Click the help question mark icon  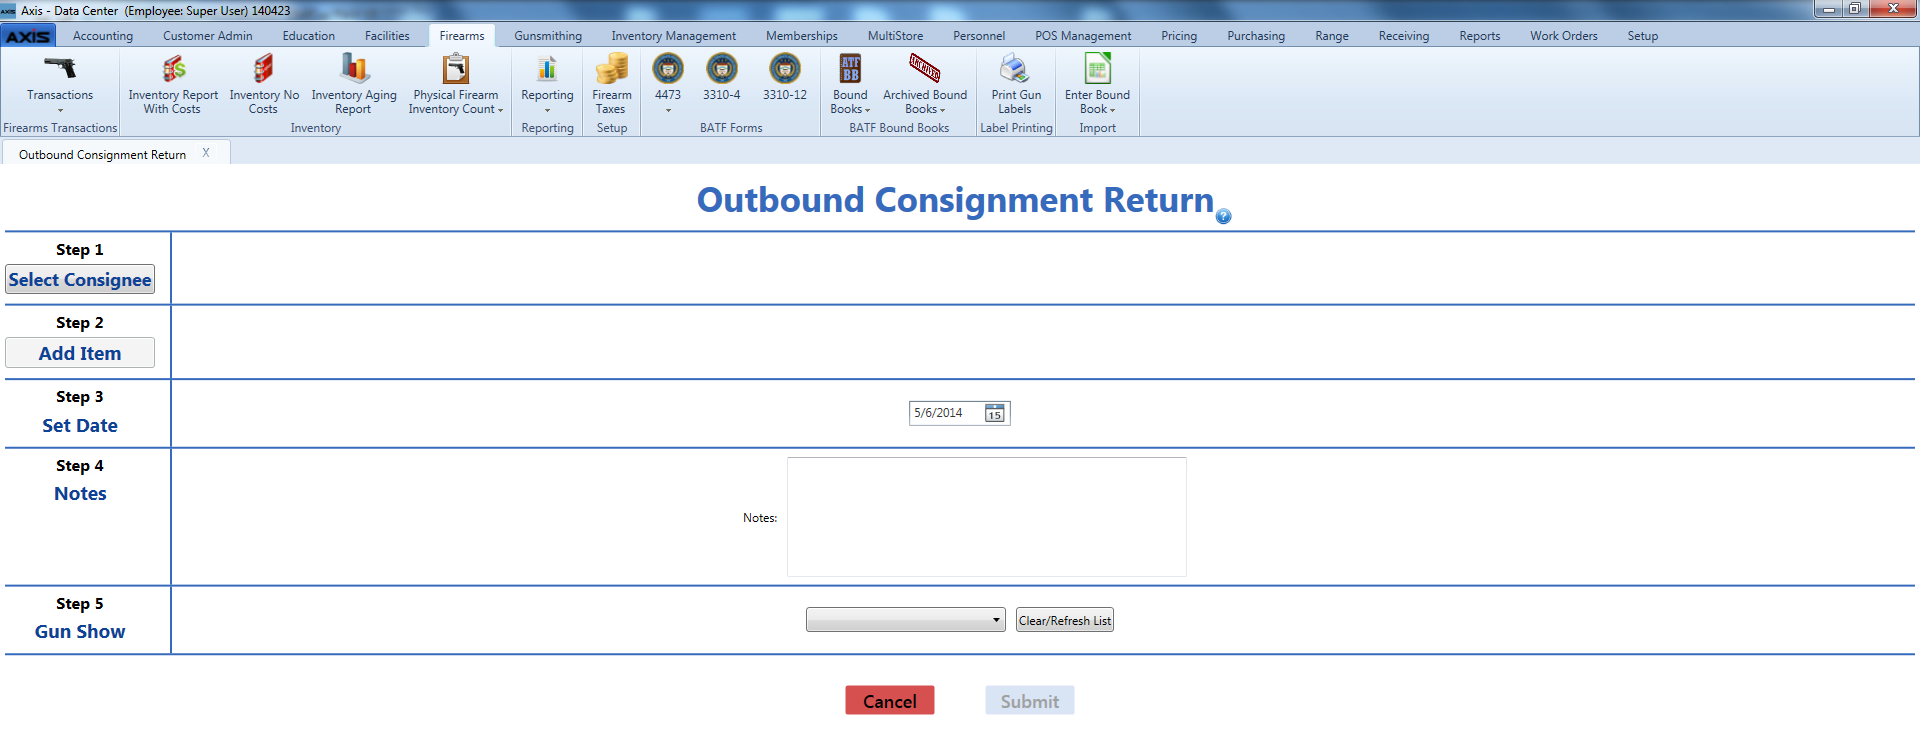click(x=1224, y=216)
